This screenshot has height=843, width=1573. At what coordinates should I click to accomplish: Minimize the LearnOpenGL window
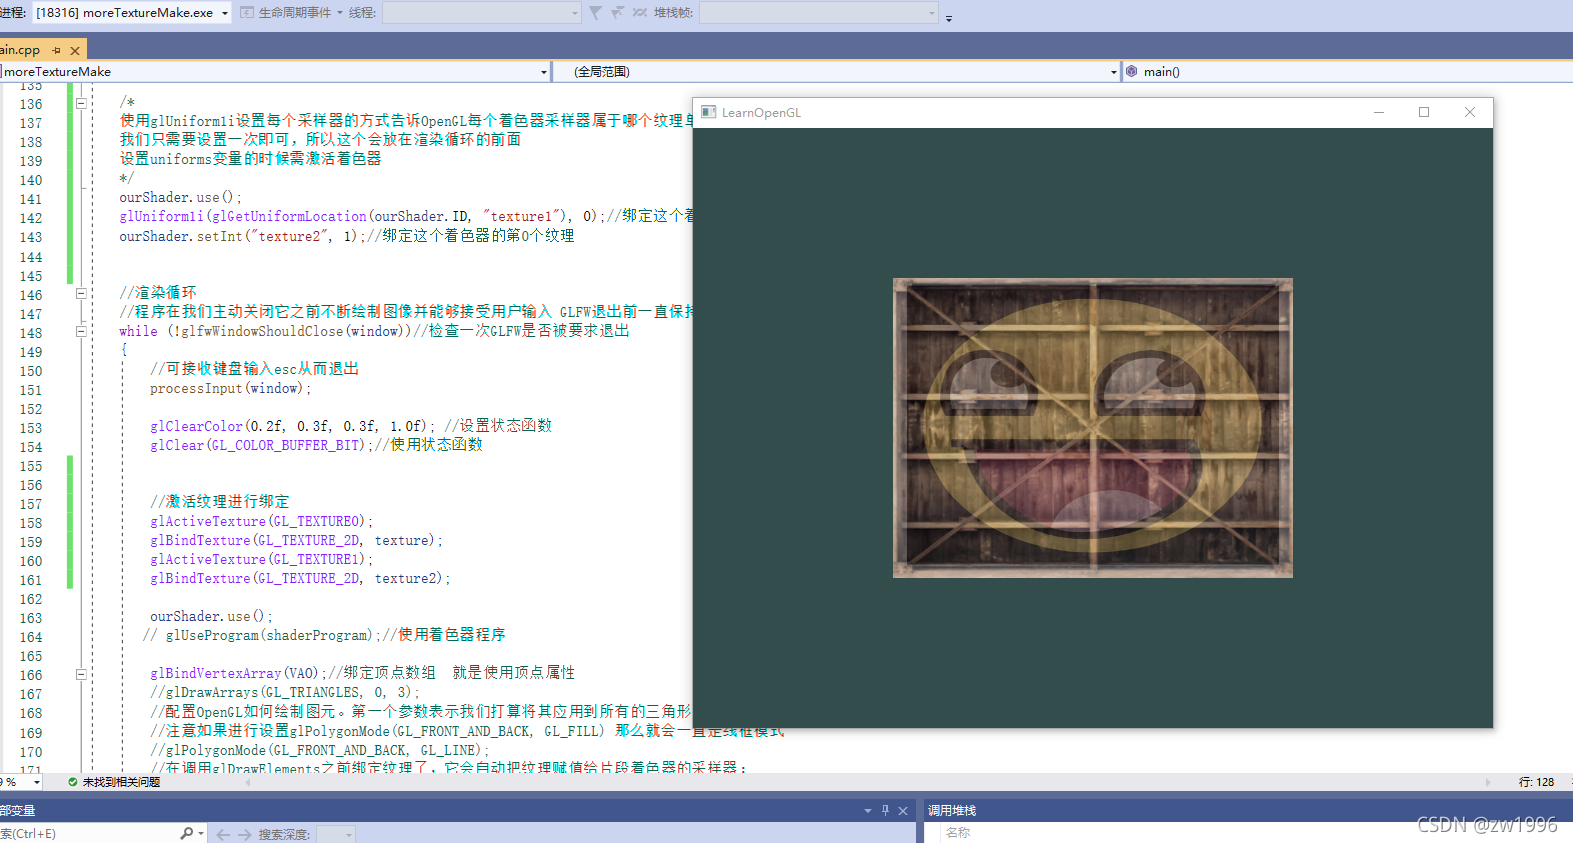coord(1379,112)
